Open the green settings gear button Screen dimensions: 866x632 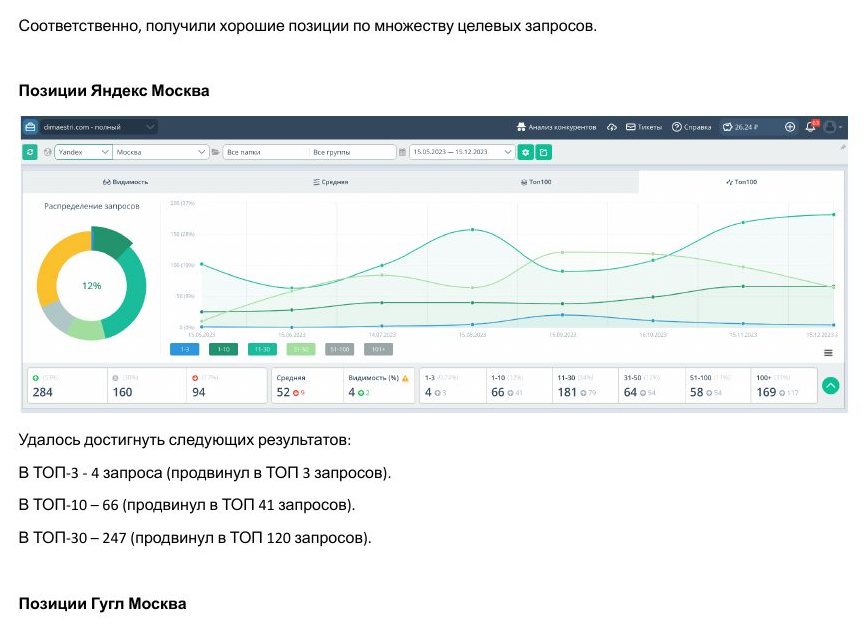point(525,152)
